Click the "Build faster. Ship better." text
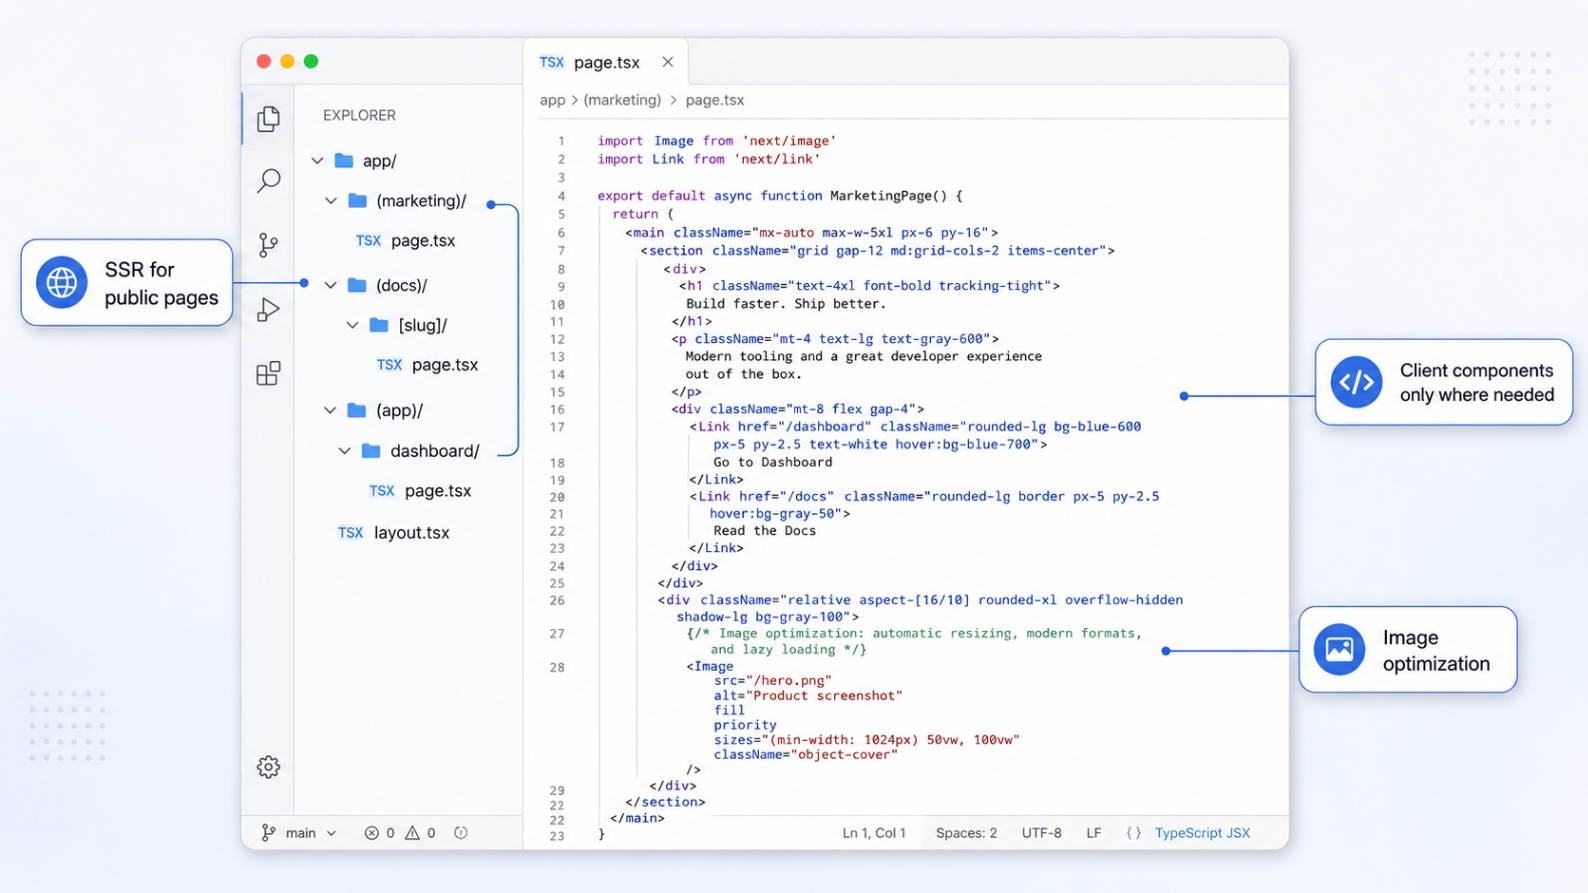 point(786,304)
